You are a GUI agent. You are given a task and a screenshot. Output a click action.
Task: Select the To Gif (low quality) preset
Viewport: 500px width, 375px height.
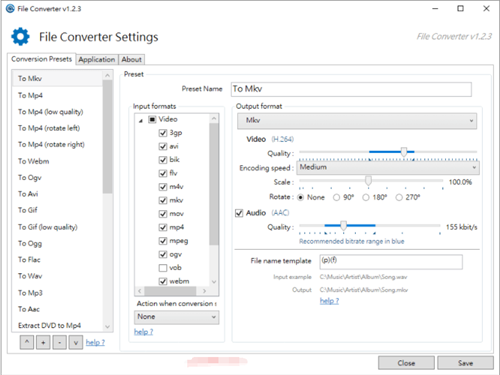[x=57, y=227]
